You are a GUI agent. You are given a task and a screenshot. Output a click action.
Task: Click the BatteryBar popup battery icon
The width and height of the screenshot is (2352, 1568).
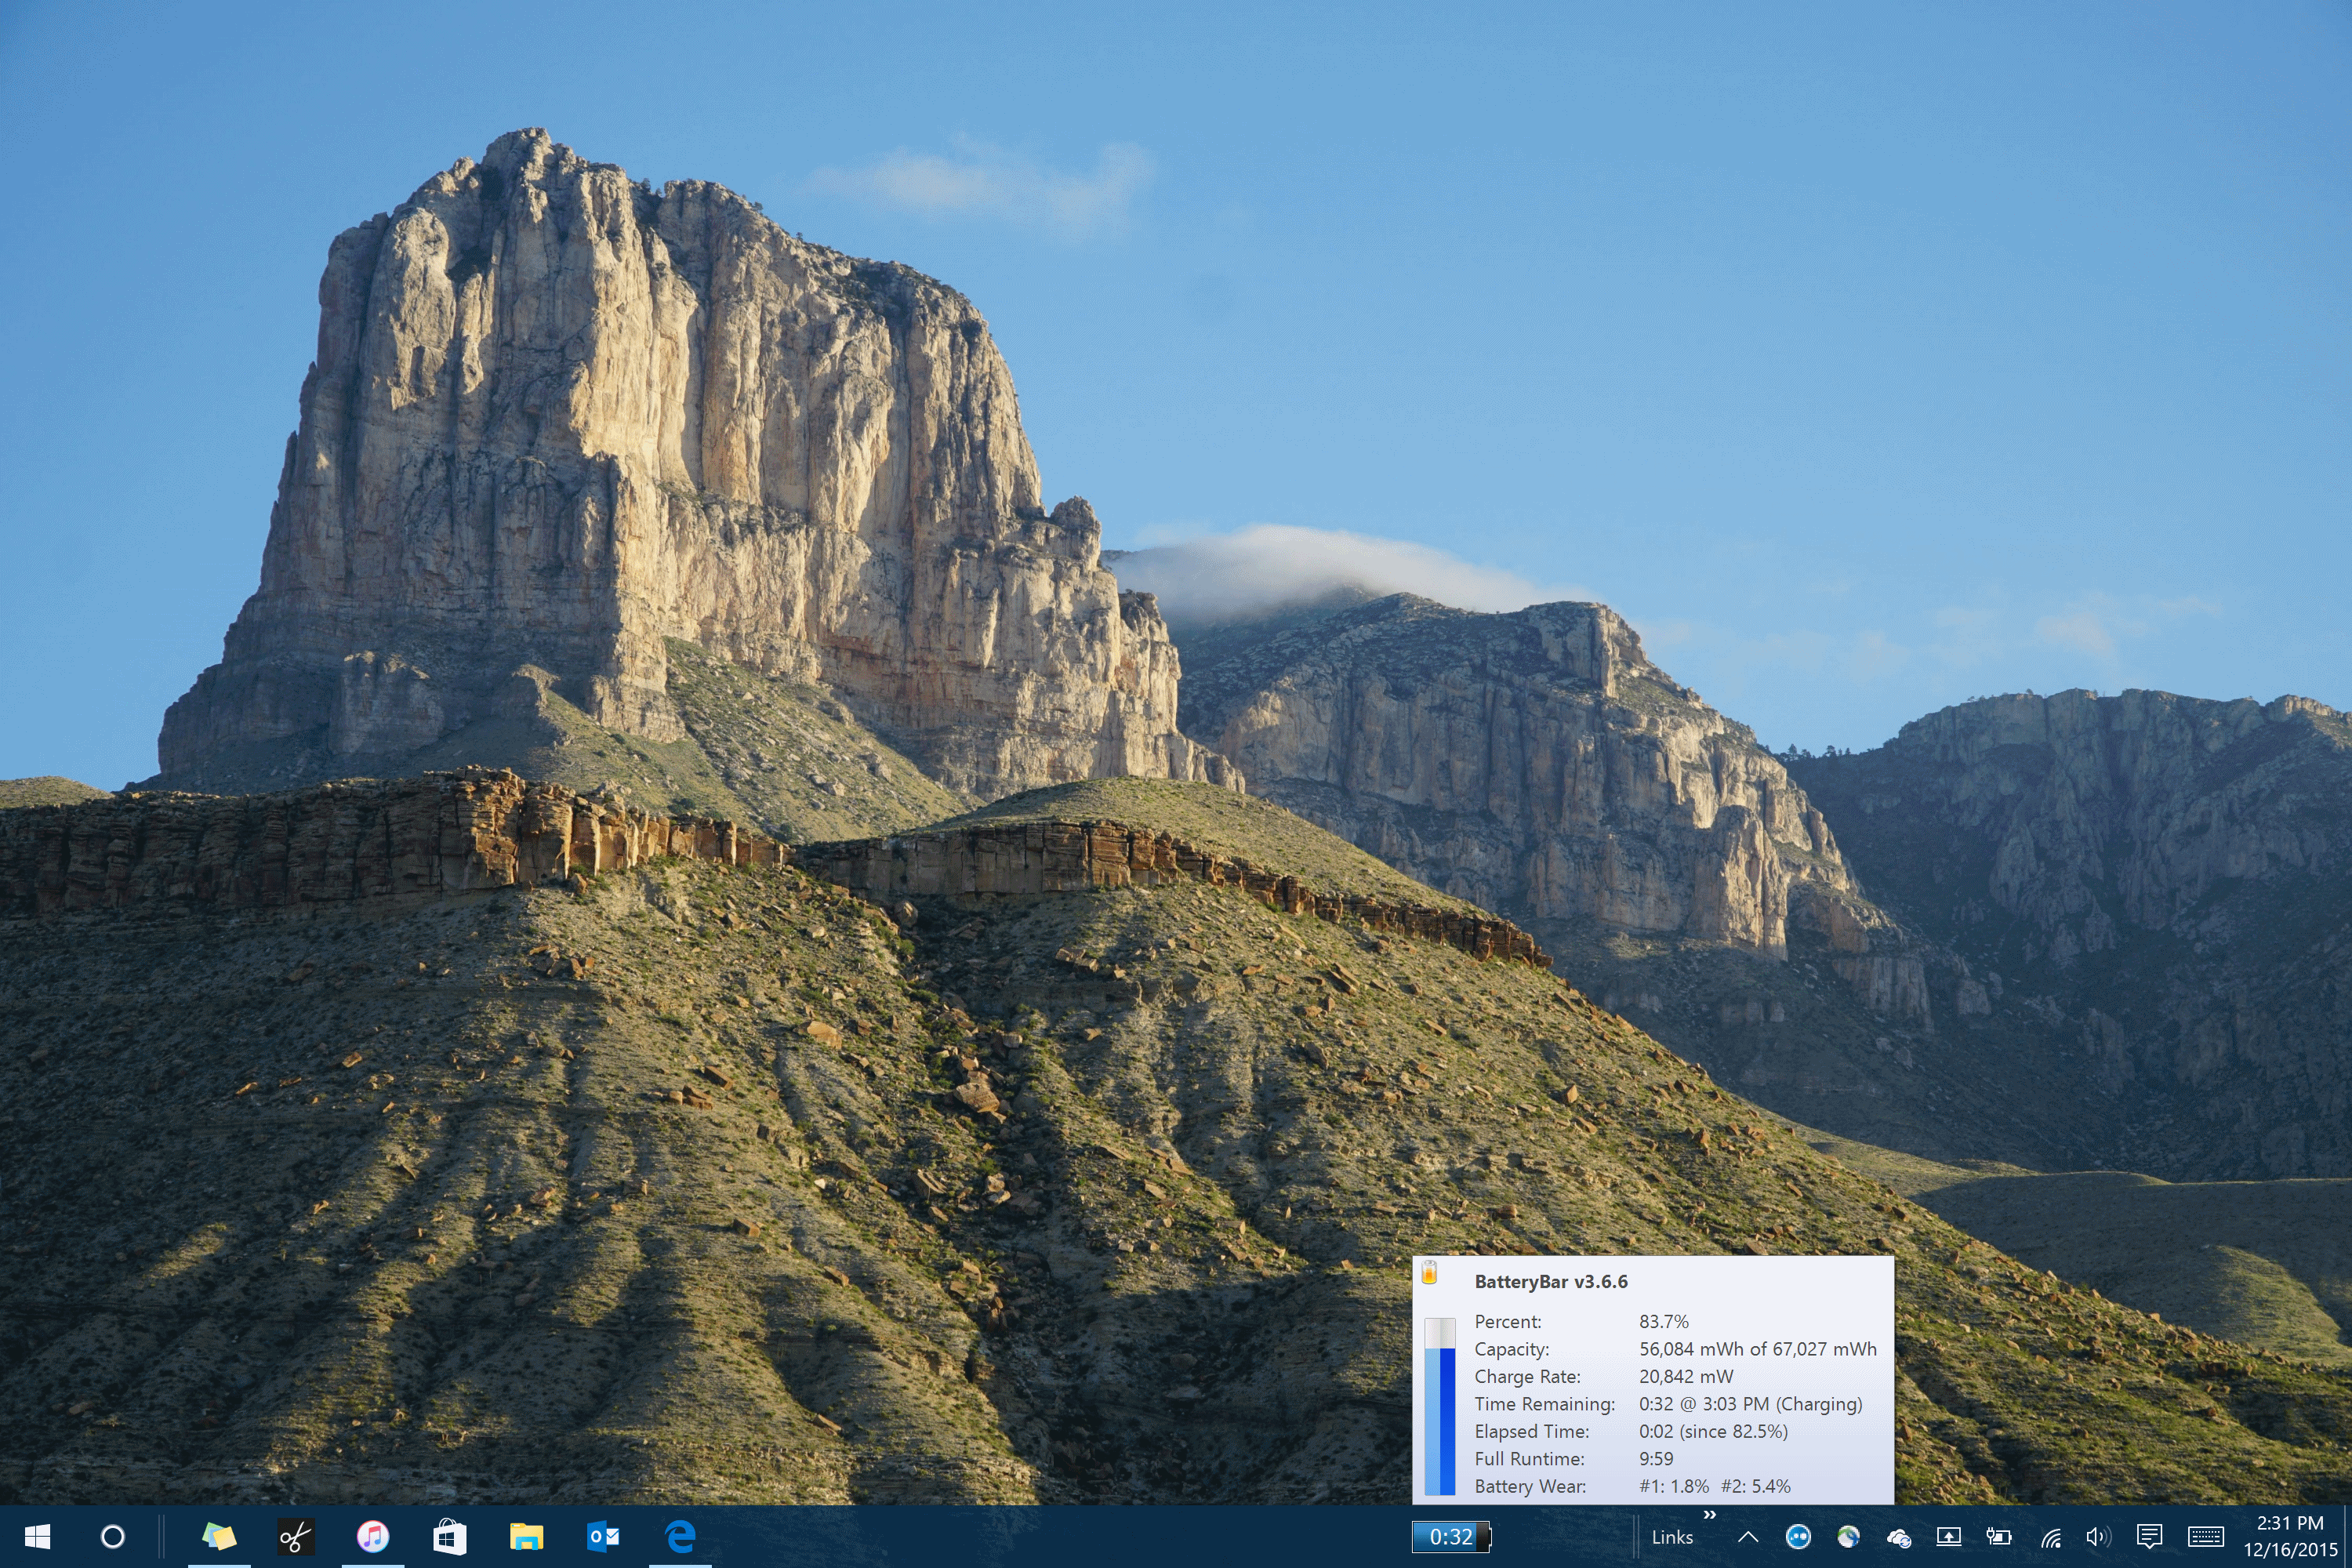1430,1272
